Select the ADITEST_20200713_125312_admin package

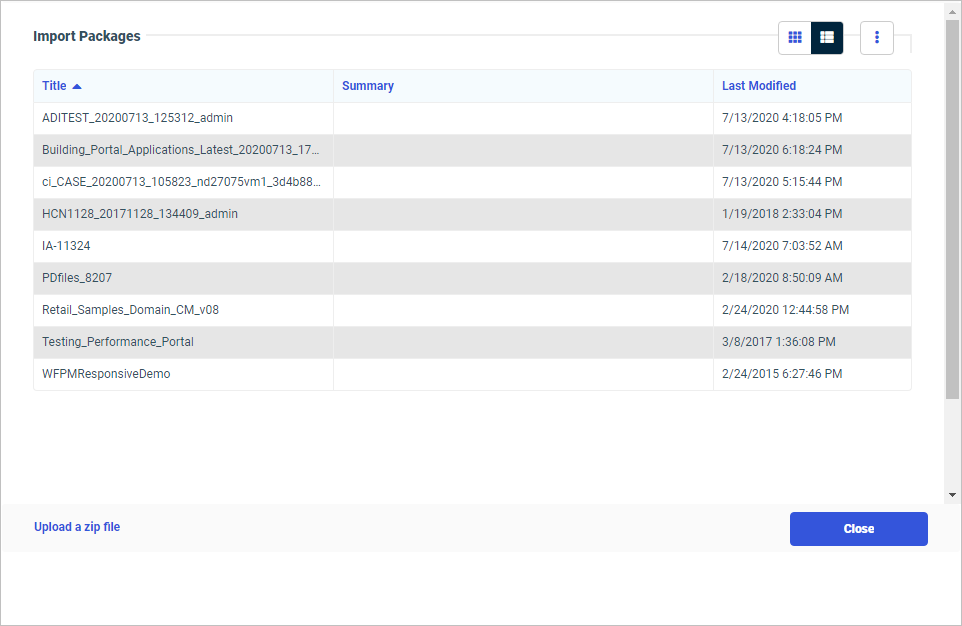136,117
